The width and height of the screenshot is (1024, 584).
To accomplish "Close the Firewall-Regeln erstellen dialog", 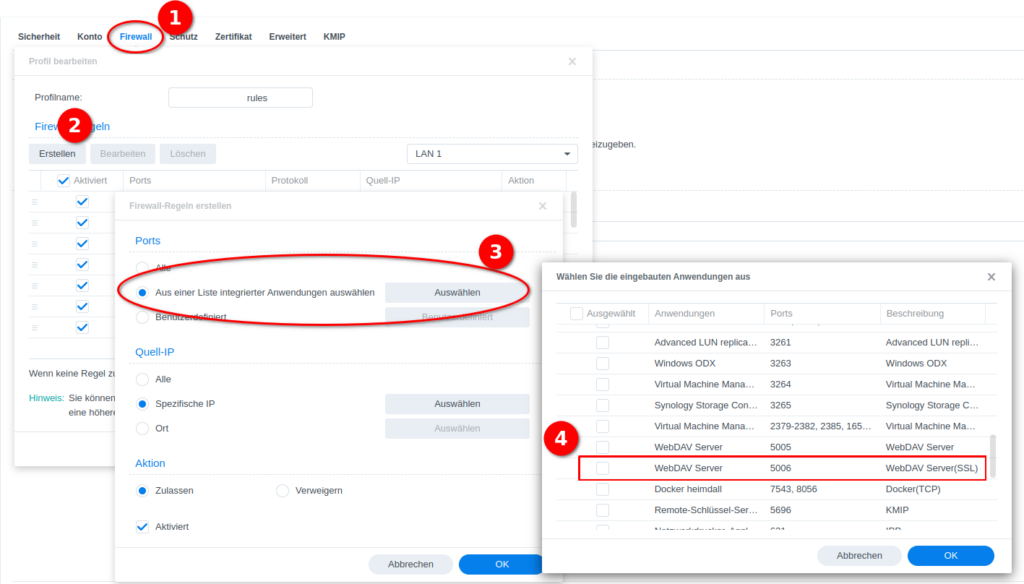I will coord(542,206).
